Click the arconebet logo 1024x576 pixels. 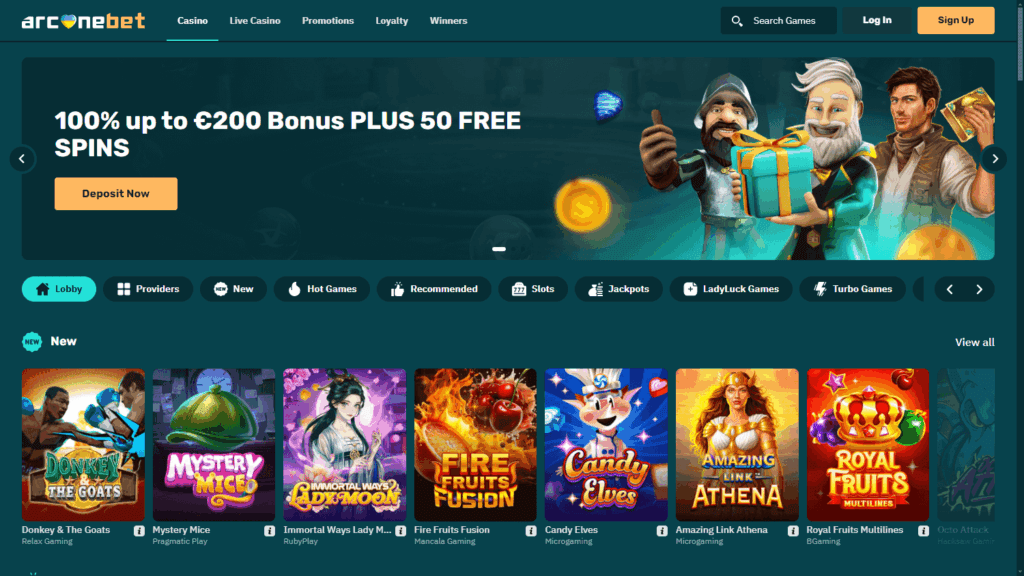coord(83,21)
